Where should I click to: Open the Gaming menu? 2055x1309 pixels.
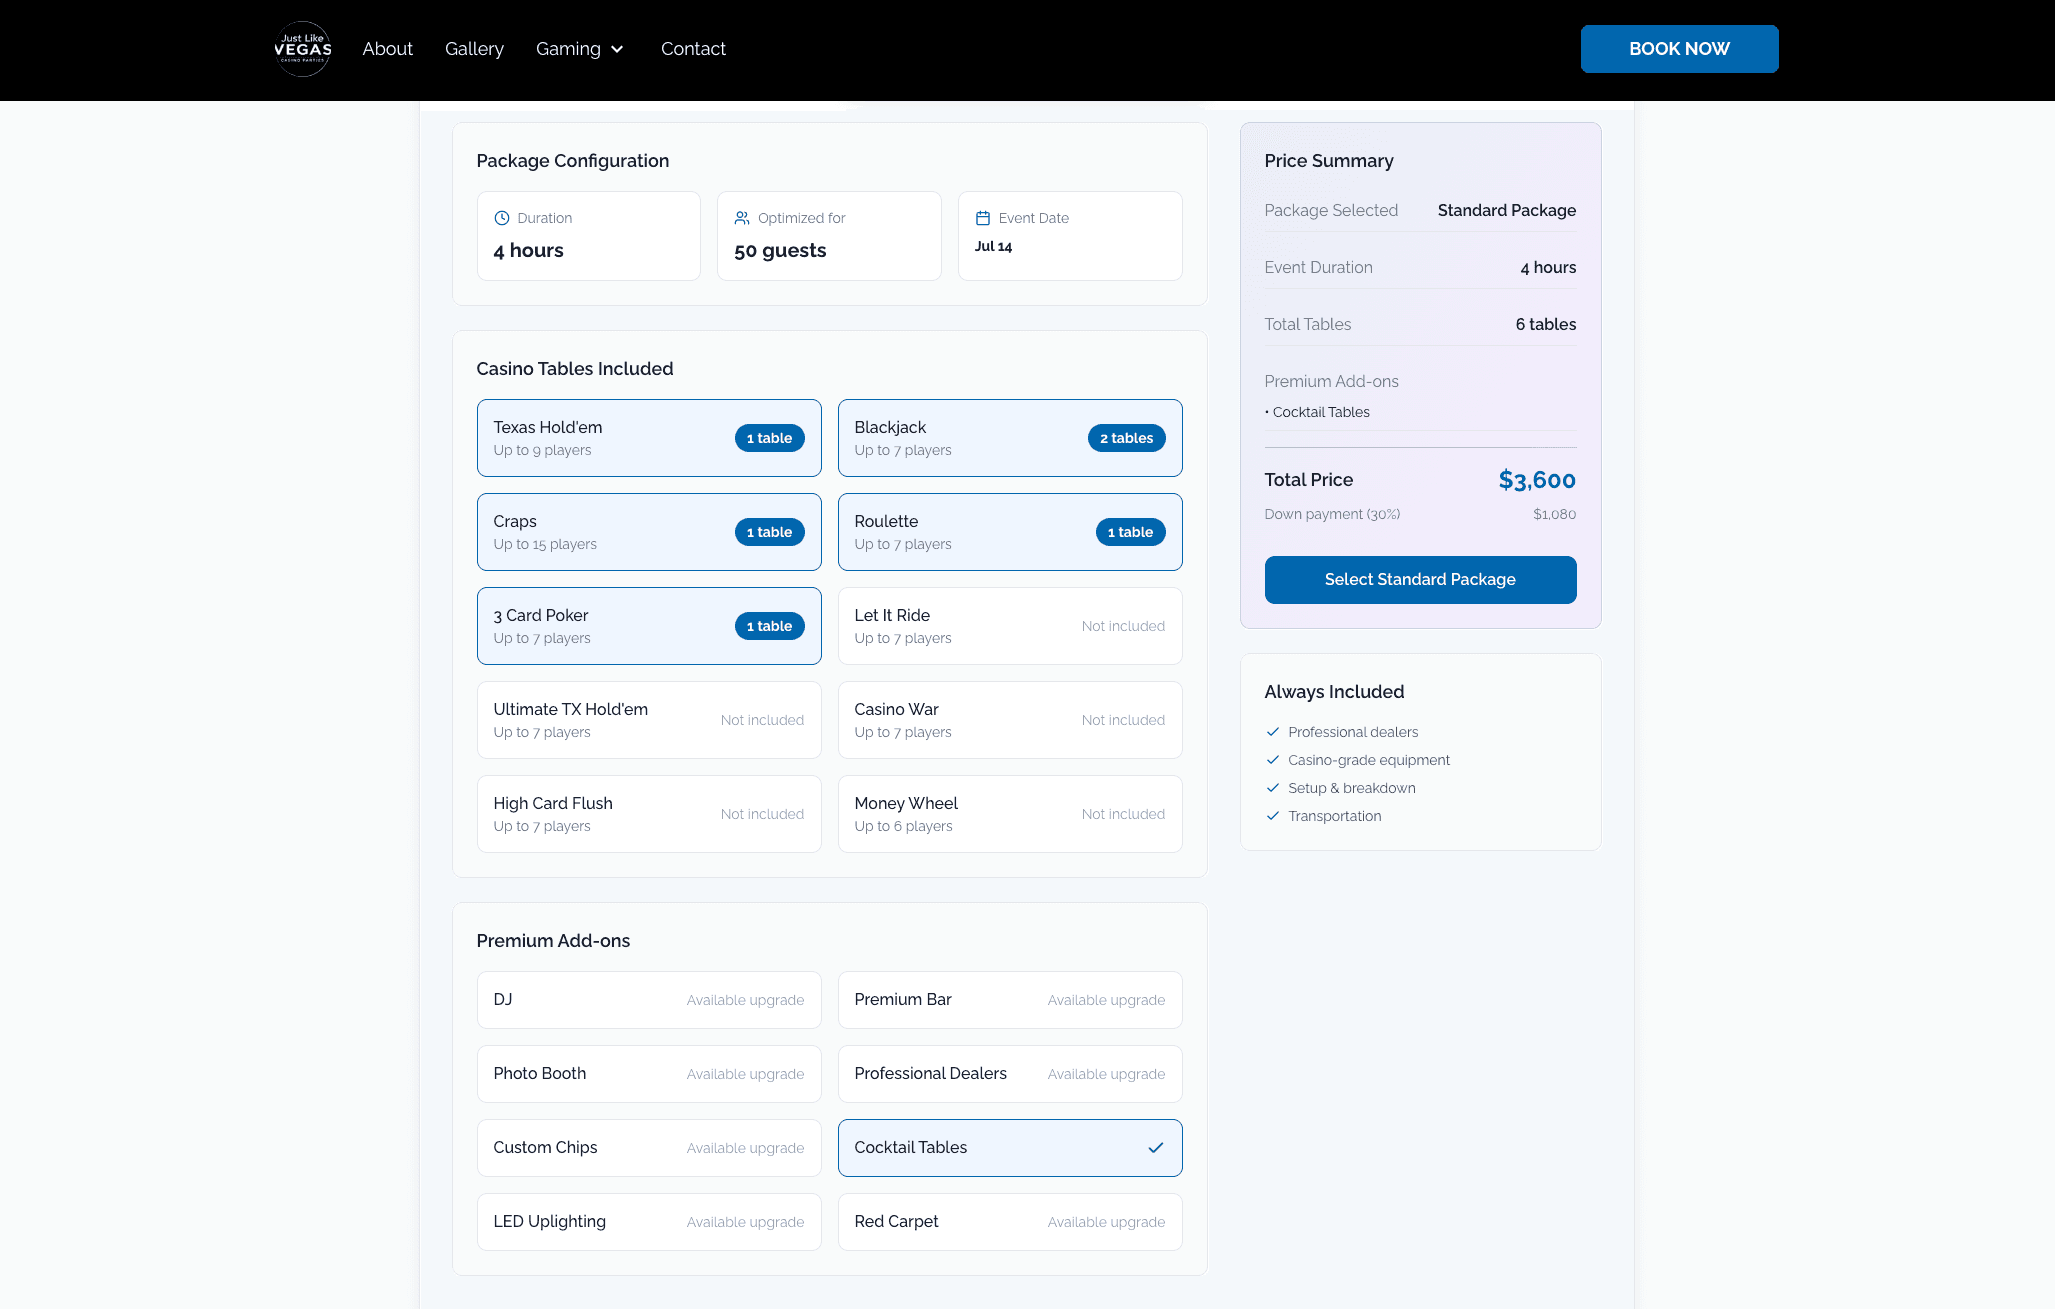pyautogui.click(x=580, y=49)
